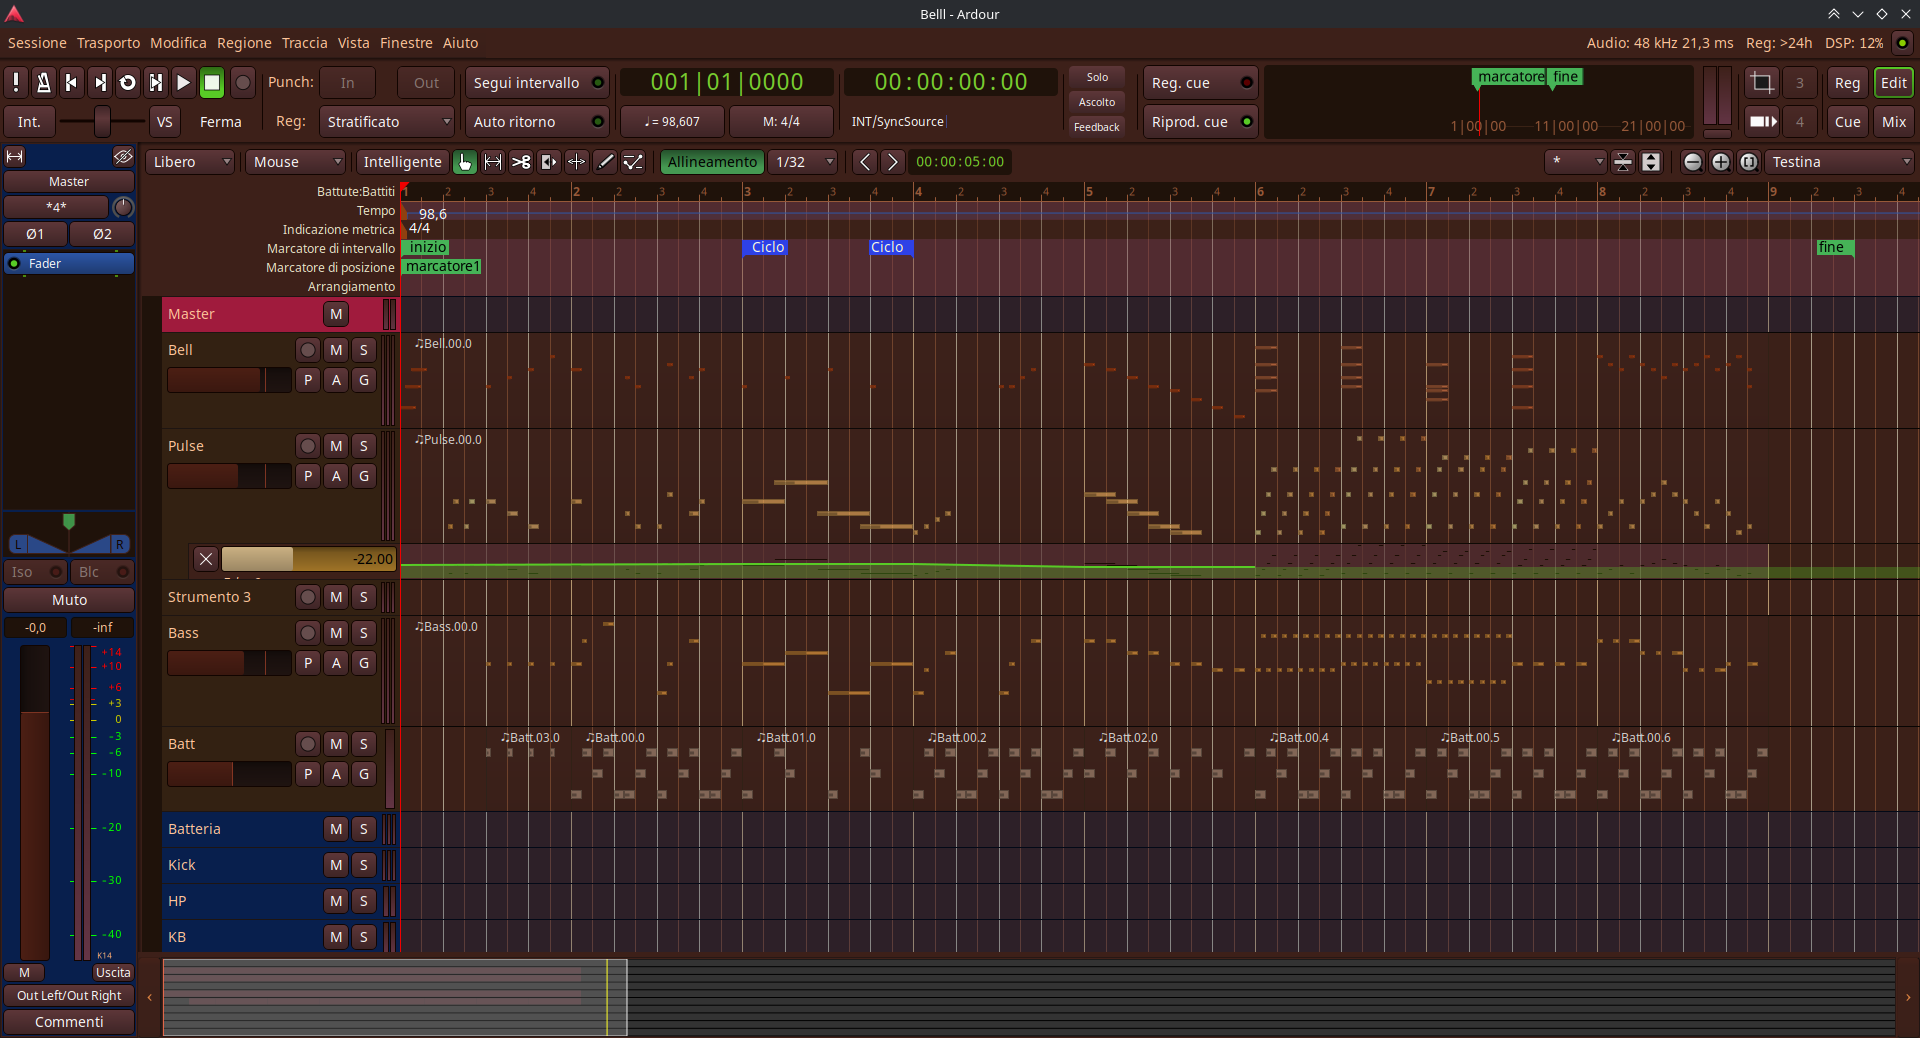1920x1038 pixels.
Task: Adjust the Pulse automation -22.00 slider
Action: (x=309, y=559)
